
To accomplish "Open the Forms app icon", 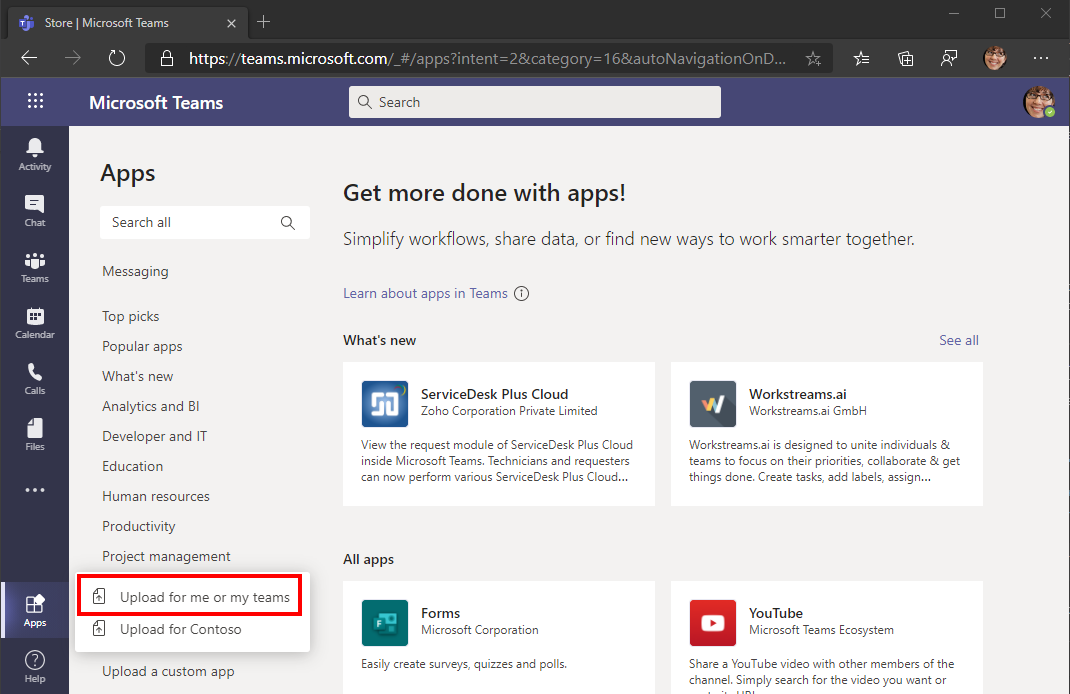I will tap(385, 623).
